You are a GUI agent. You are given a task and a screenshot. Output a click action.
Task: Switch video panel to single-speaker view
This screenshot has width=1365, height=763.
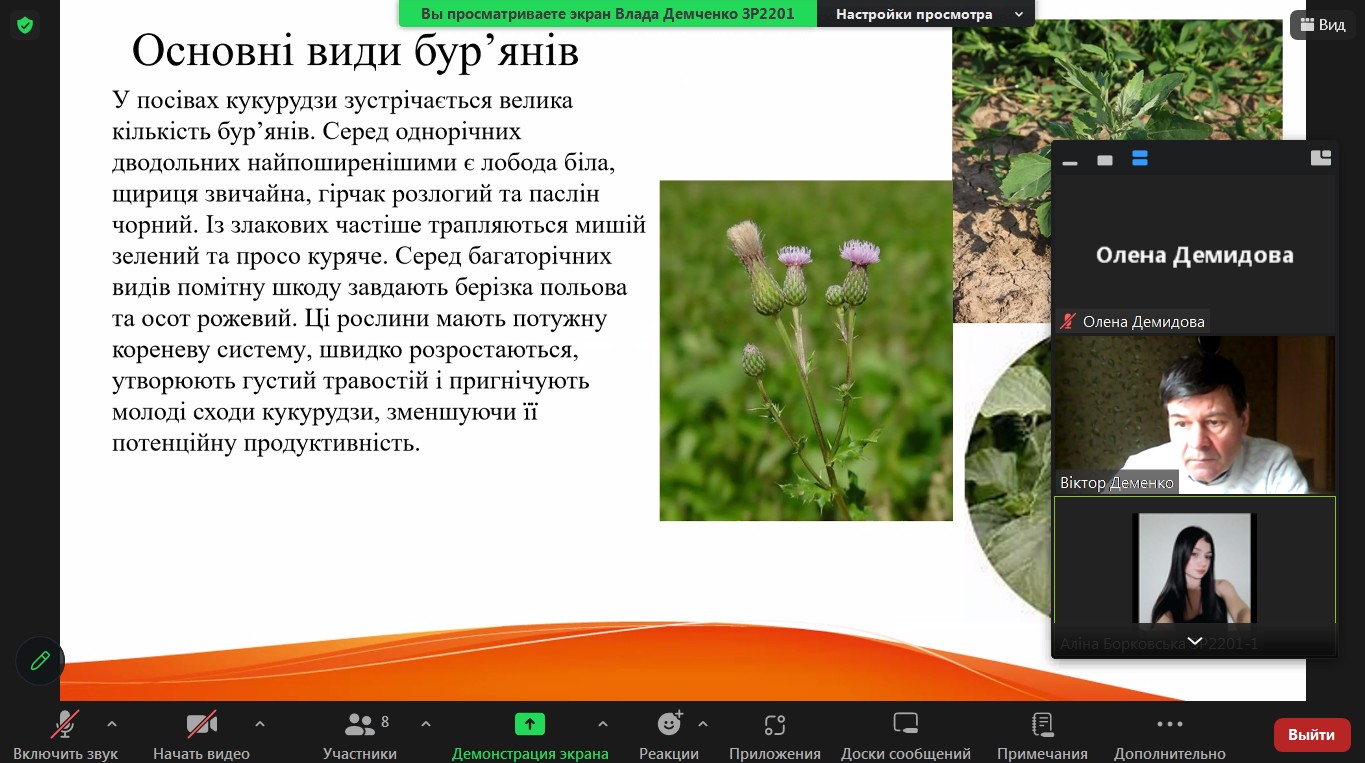click(x=1105, y=160)
